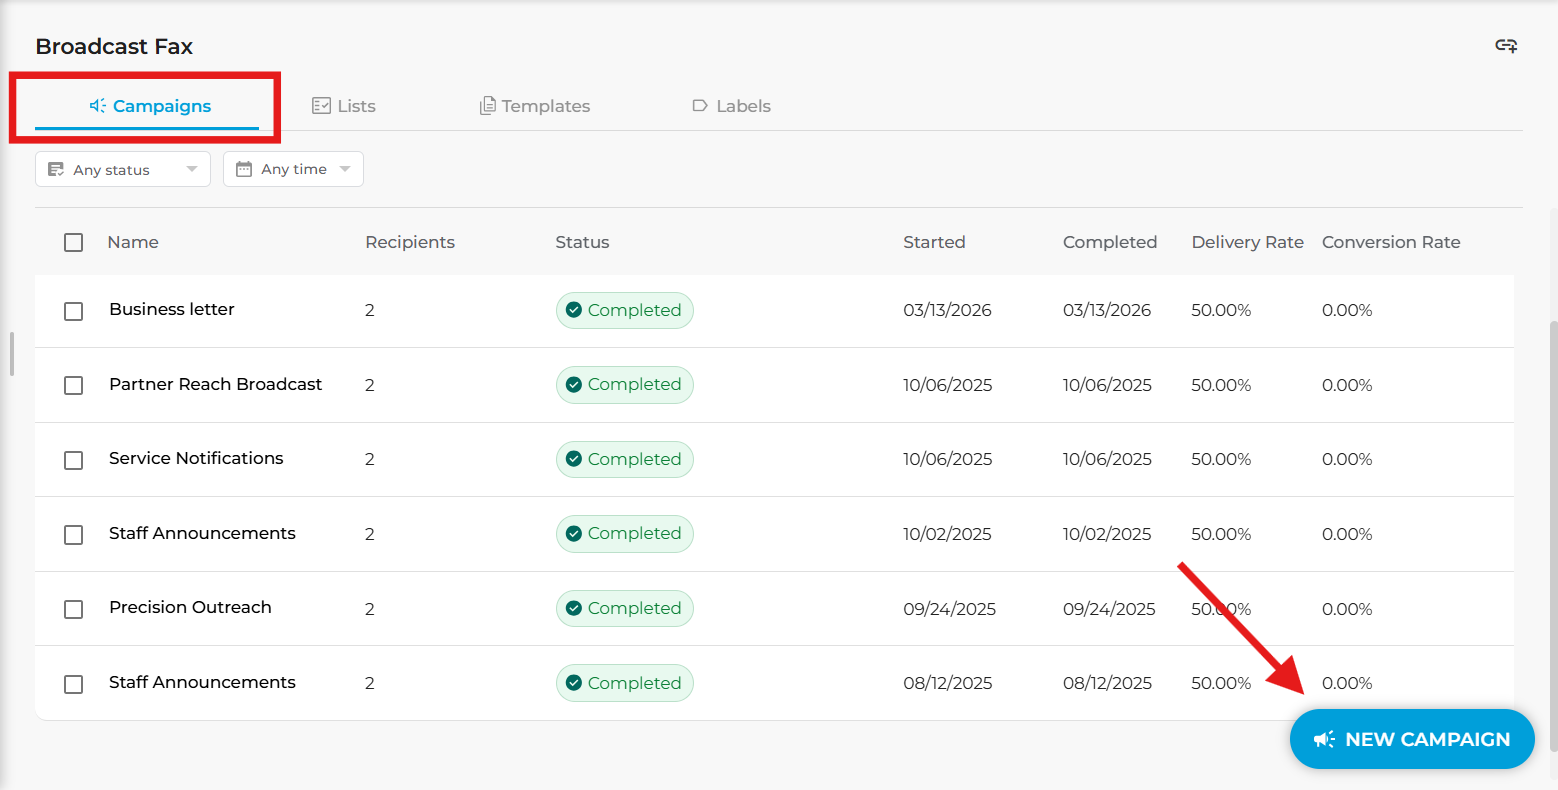Sort by the Delivery Rate column header

point(1247,242)
